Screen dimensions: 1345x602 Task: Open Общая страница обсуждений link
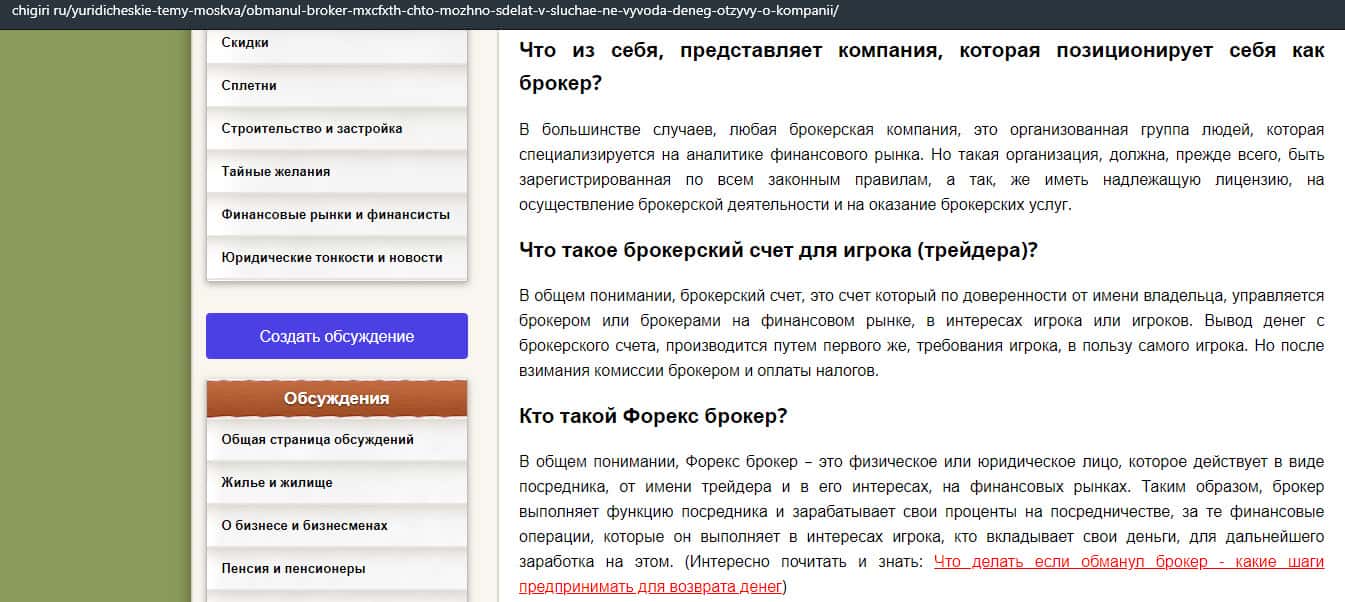pos(317,440)
